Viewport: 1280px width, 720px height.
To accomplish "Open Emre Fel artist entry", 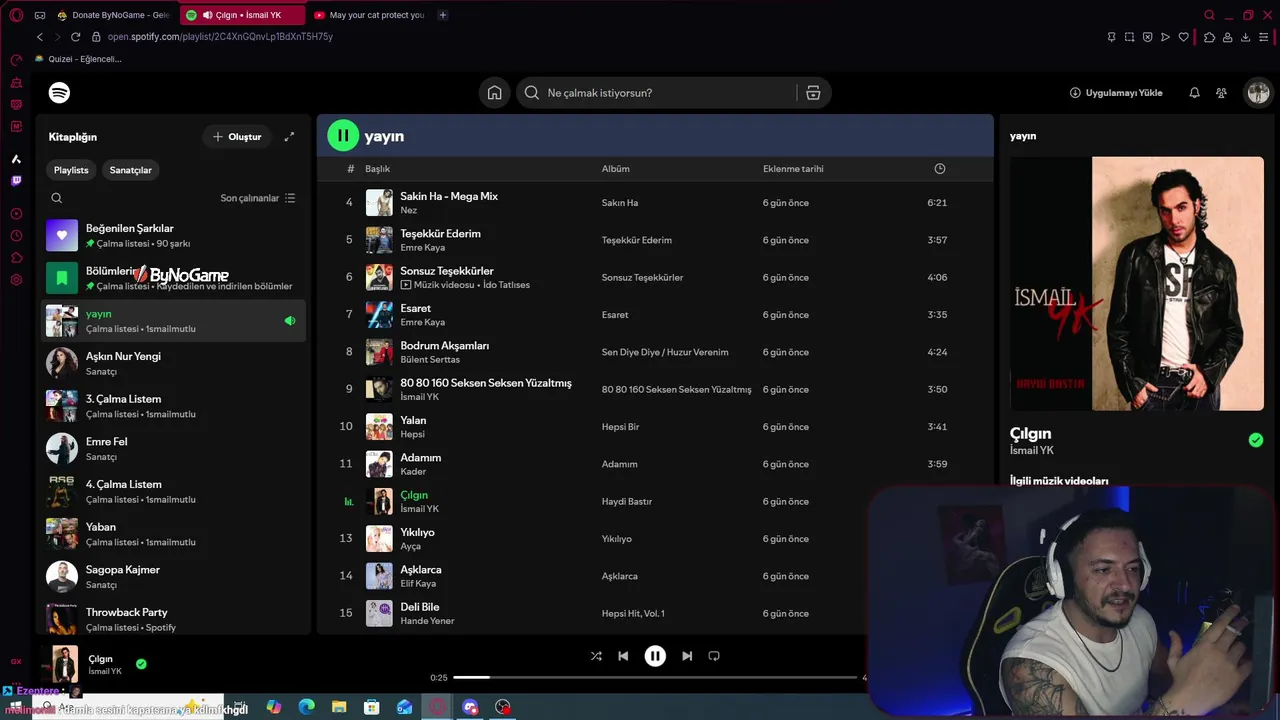I will [x=174, y=449].
